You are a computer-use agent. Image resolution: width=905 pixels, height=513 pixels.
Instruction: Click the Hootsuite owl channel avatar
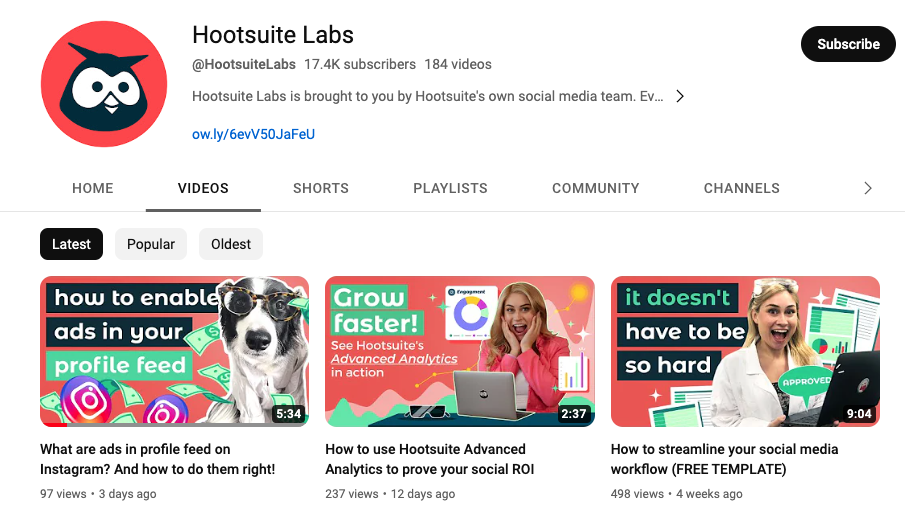pyautogui.click(x=103, y=84)
